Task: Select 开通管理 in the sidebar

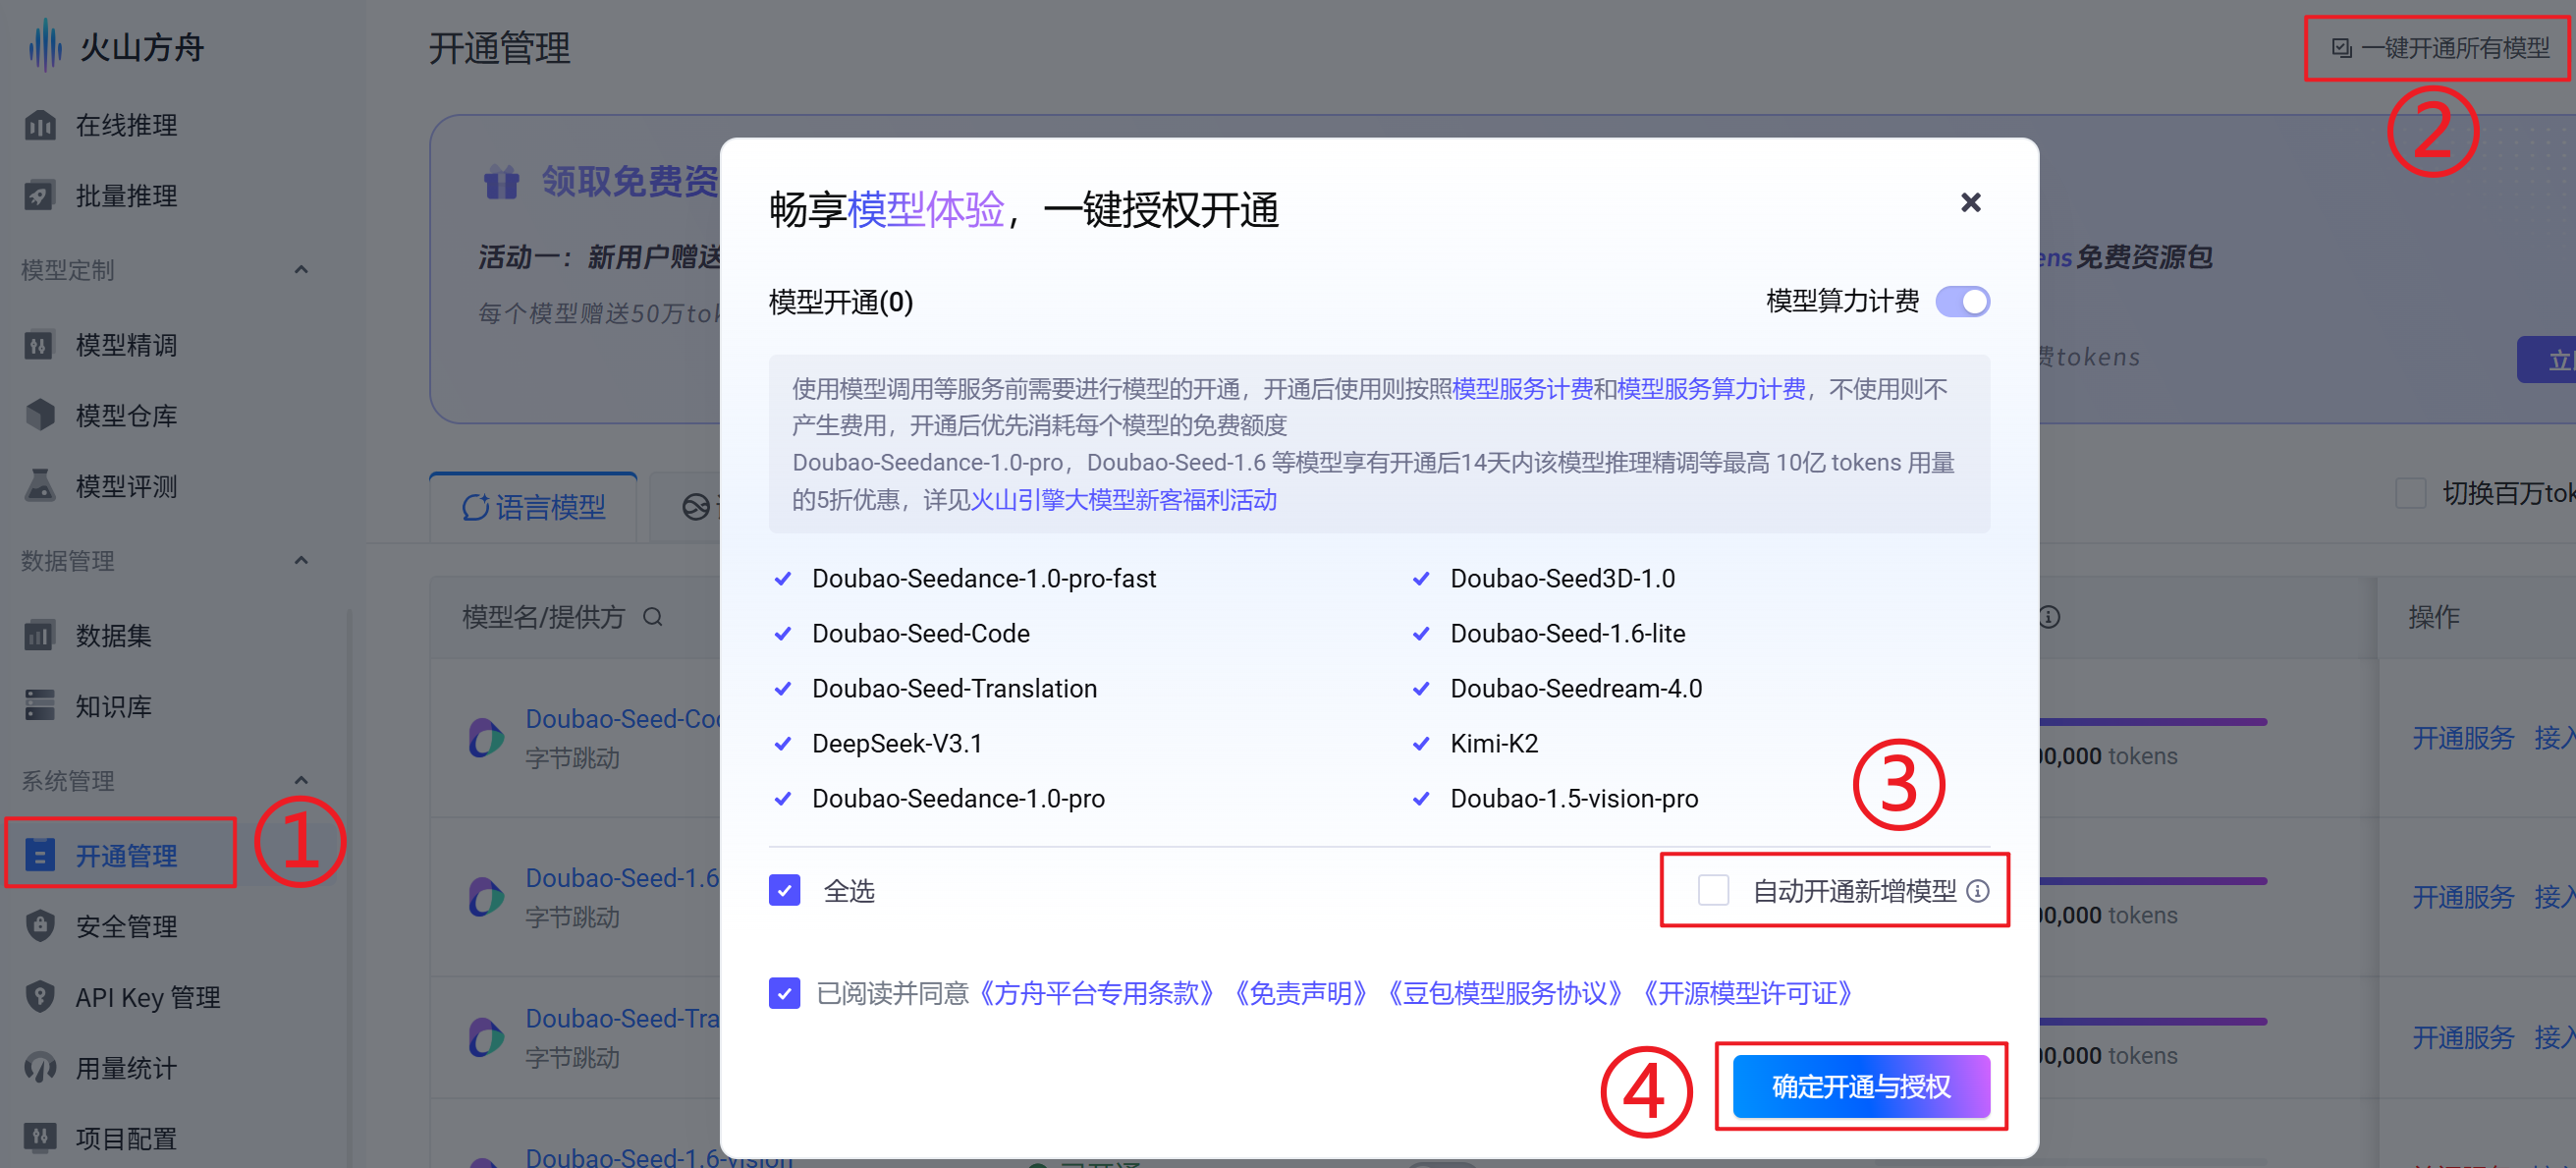Action: click(x=126, y=855)
